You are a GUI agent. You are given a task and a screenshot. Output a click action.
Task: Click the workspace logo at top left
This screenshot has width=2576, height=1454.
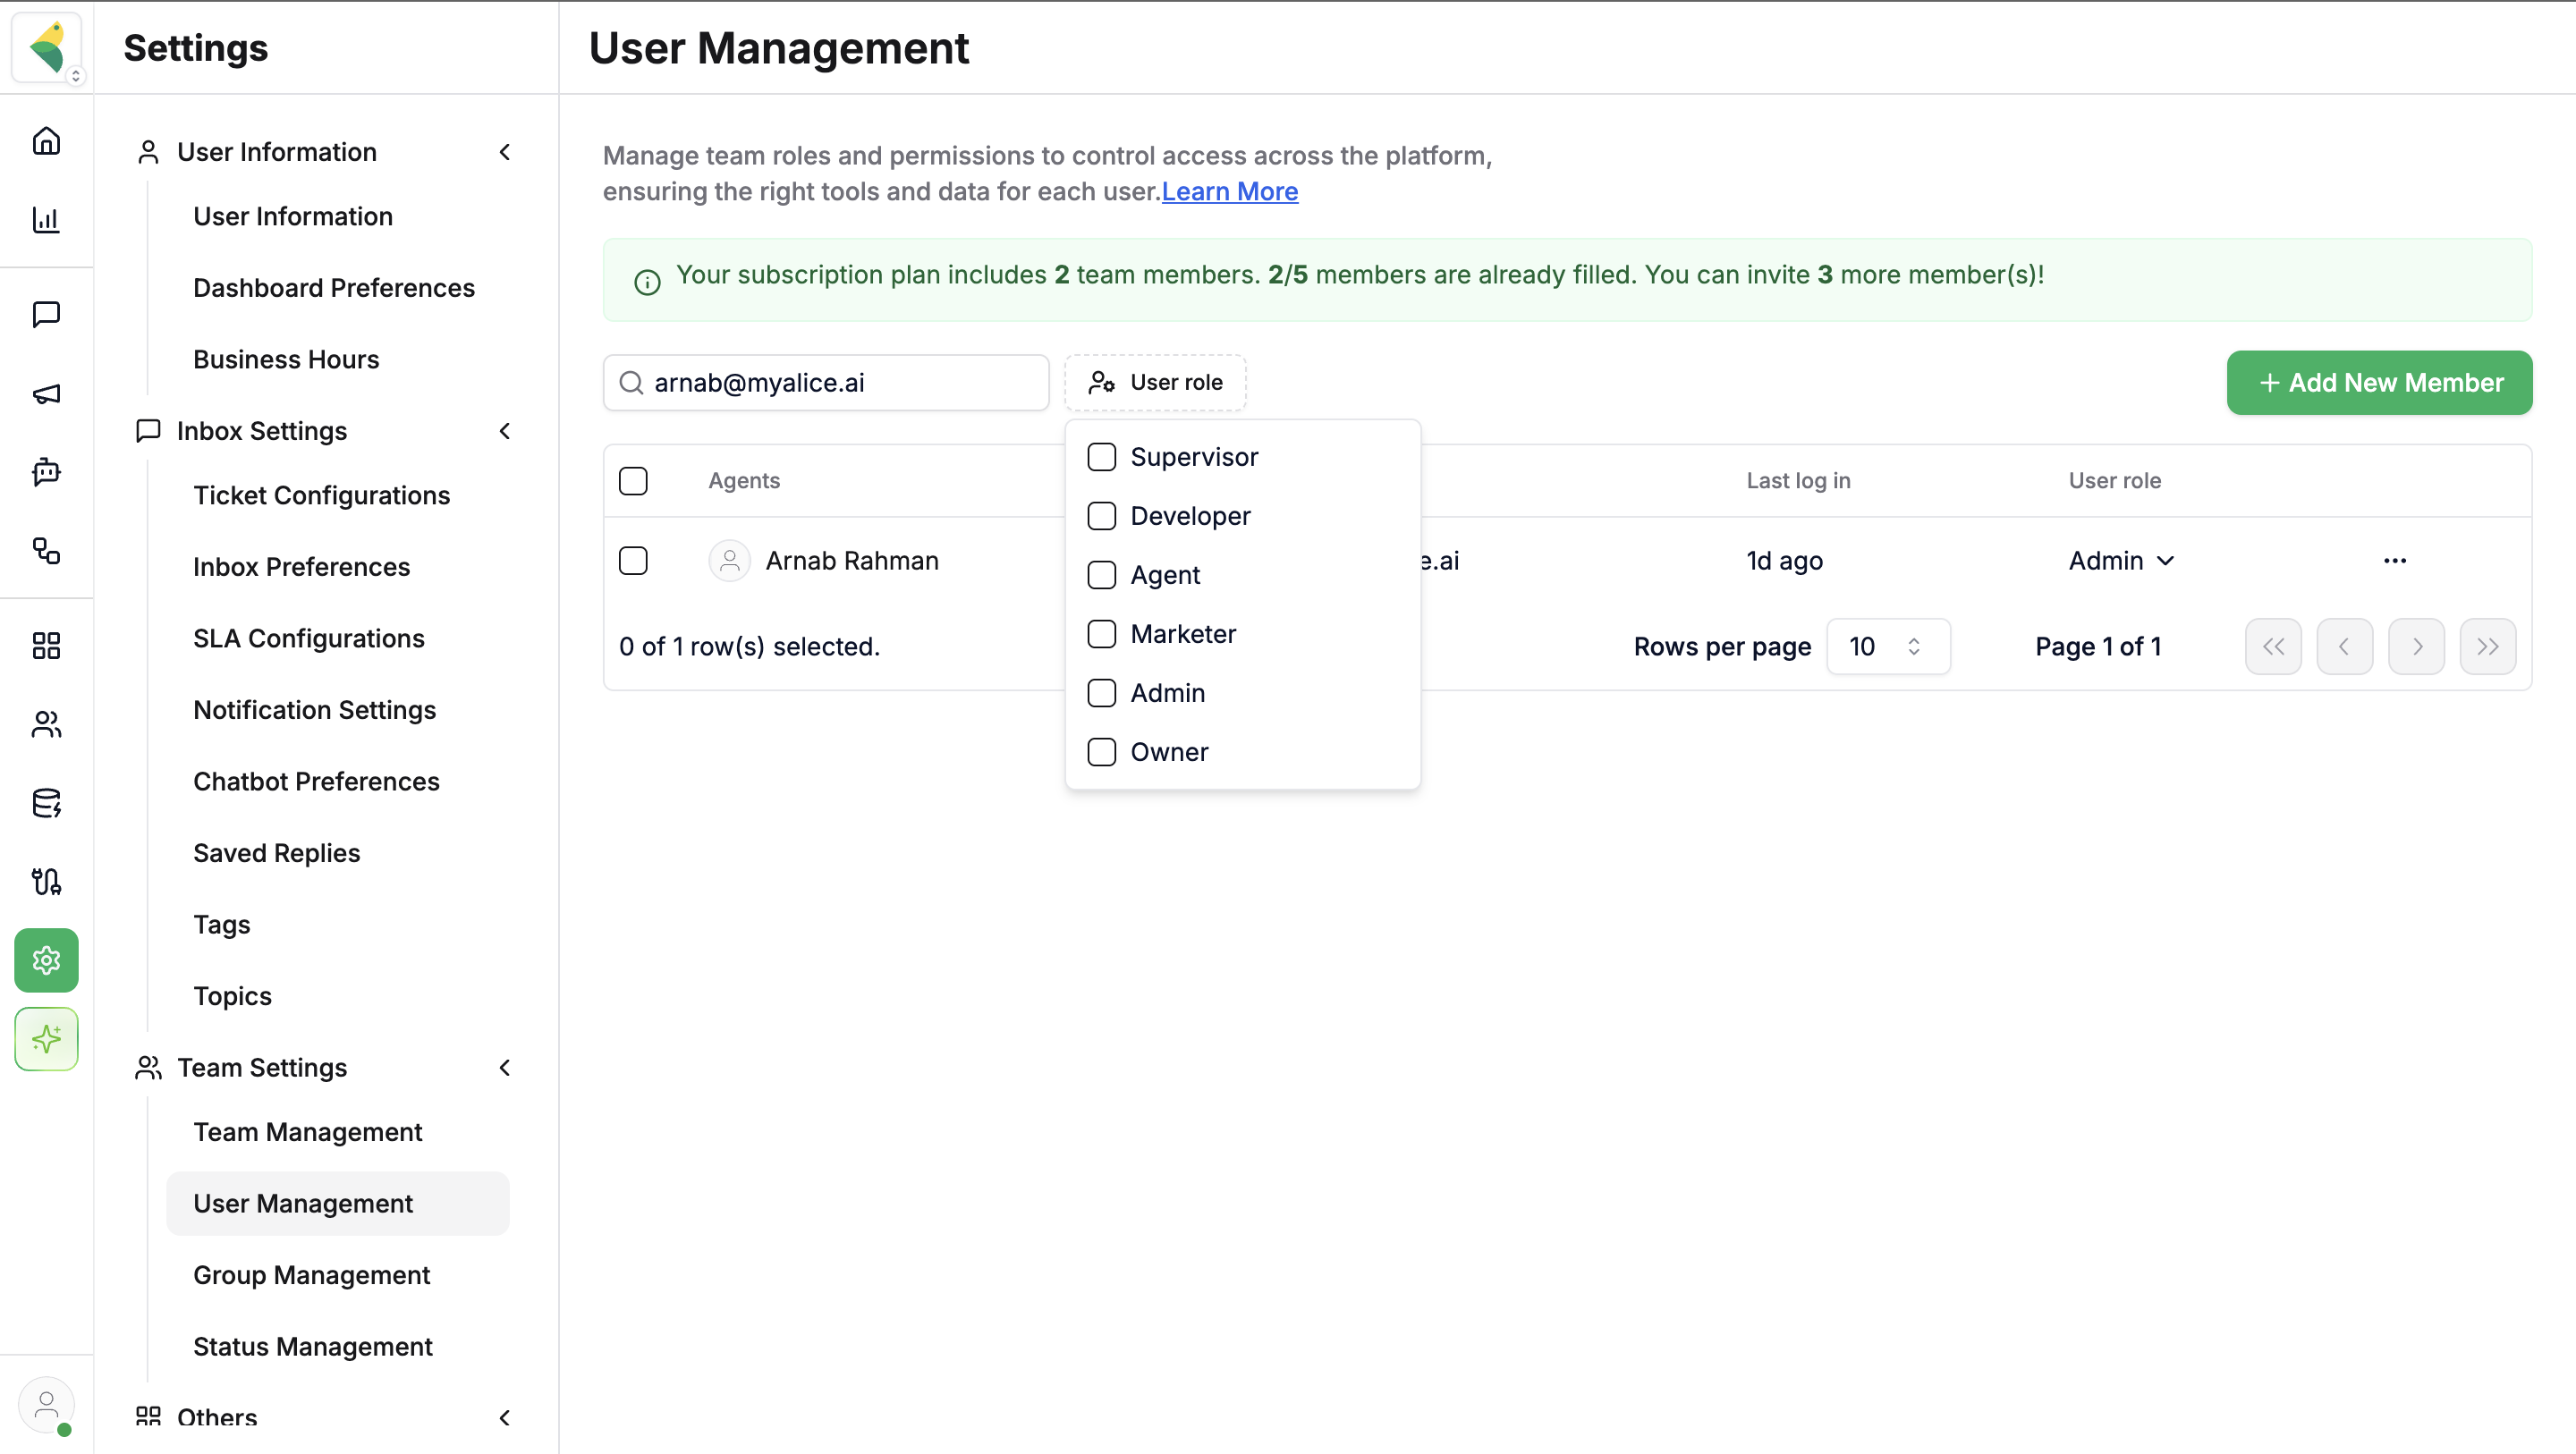tap(46, 47)
